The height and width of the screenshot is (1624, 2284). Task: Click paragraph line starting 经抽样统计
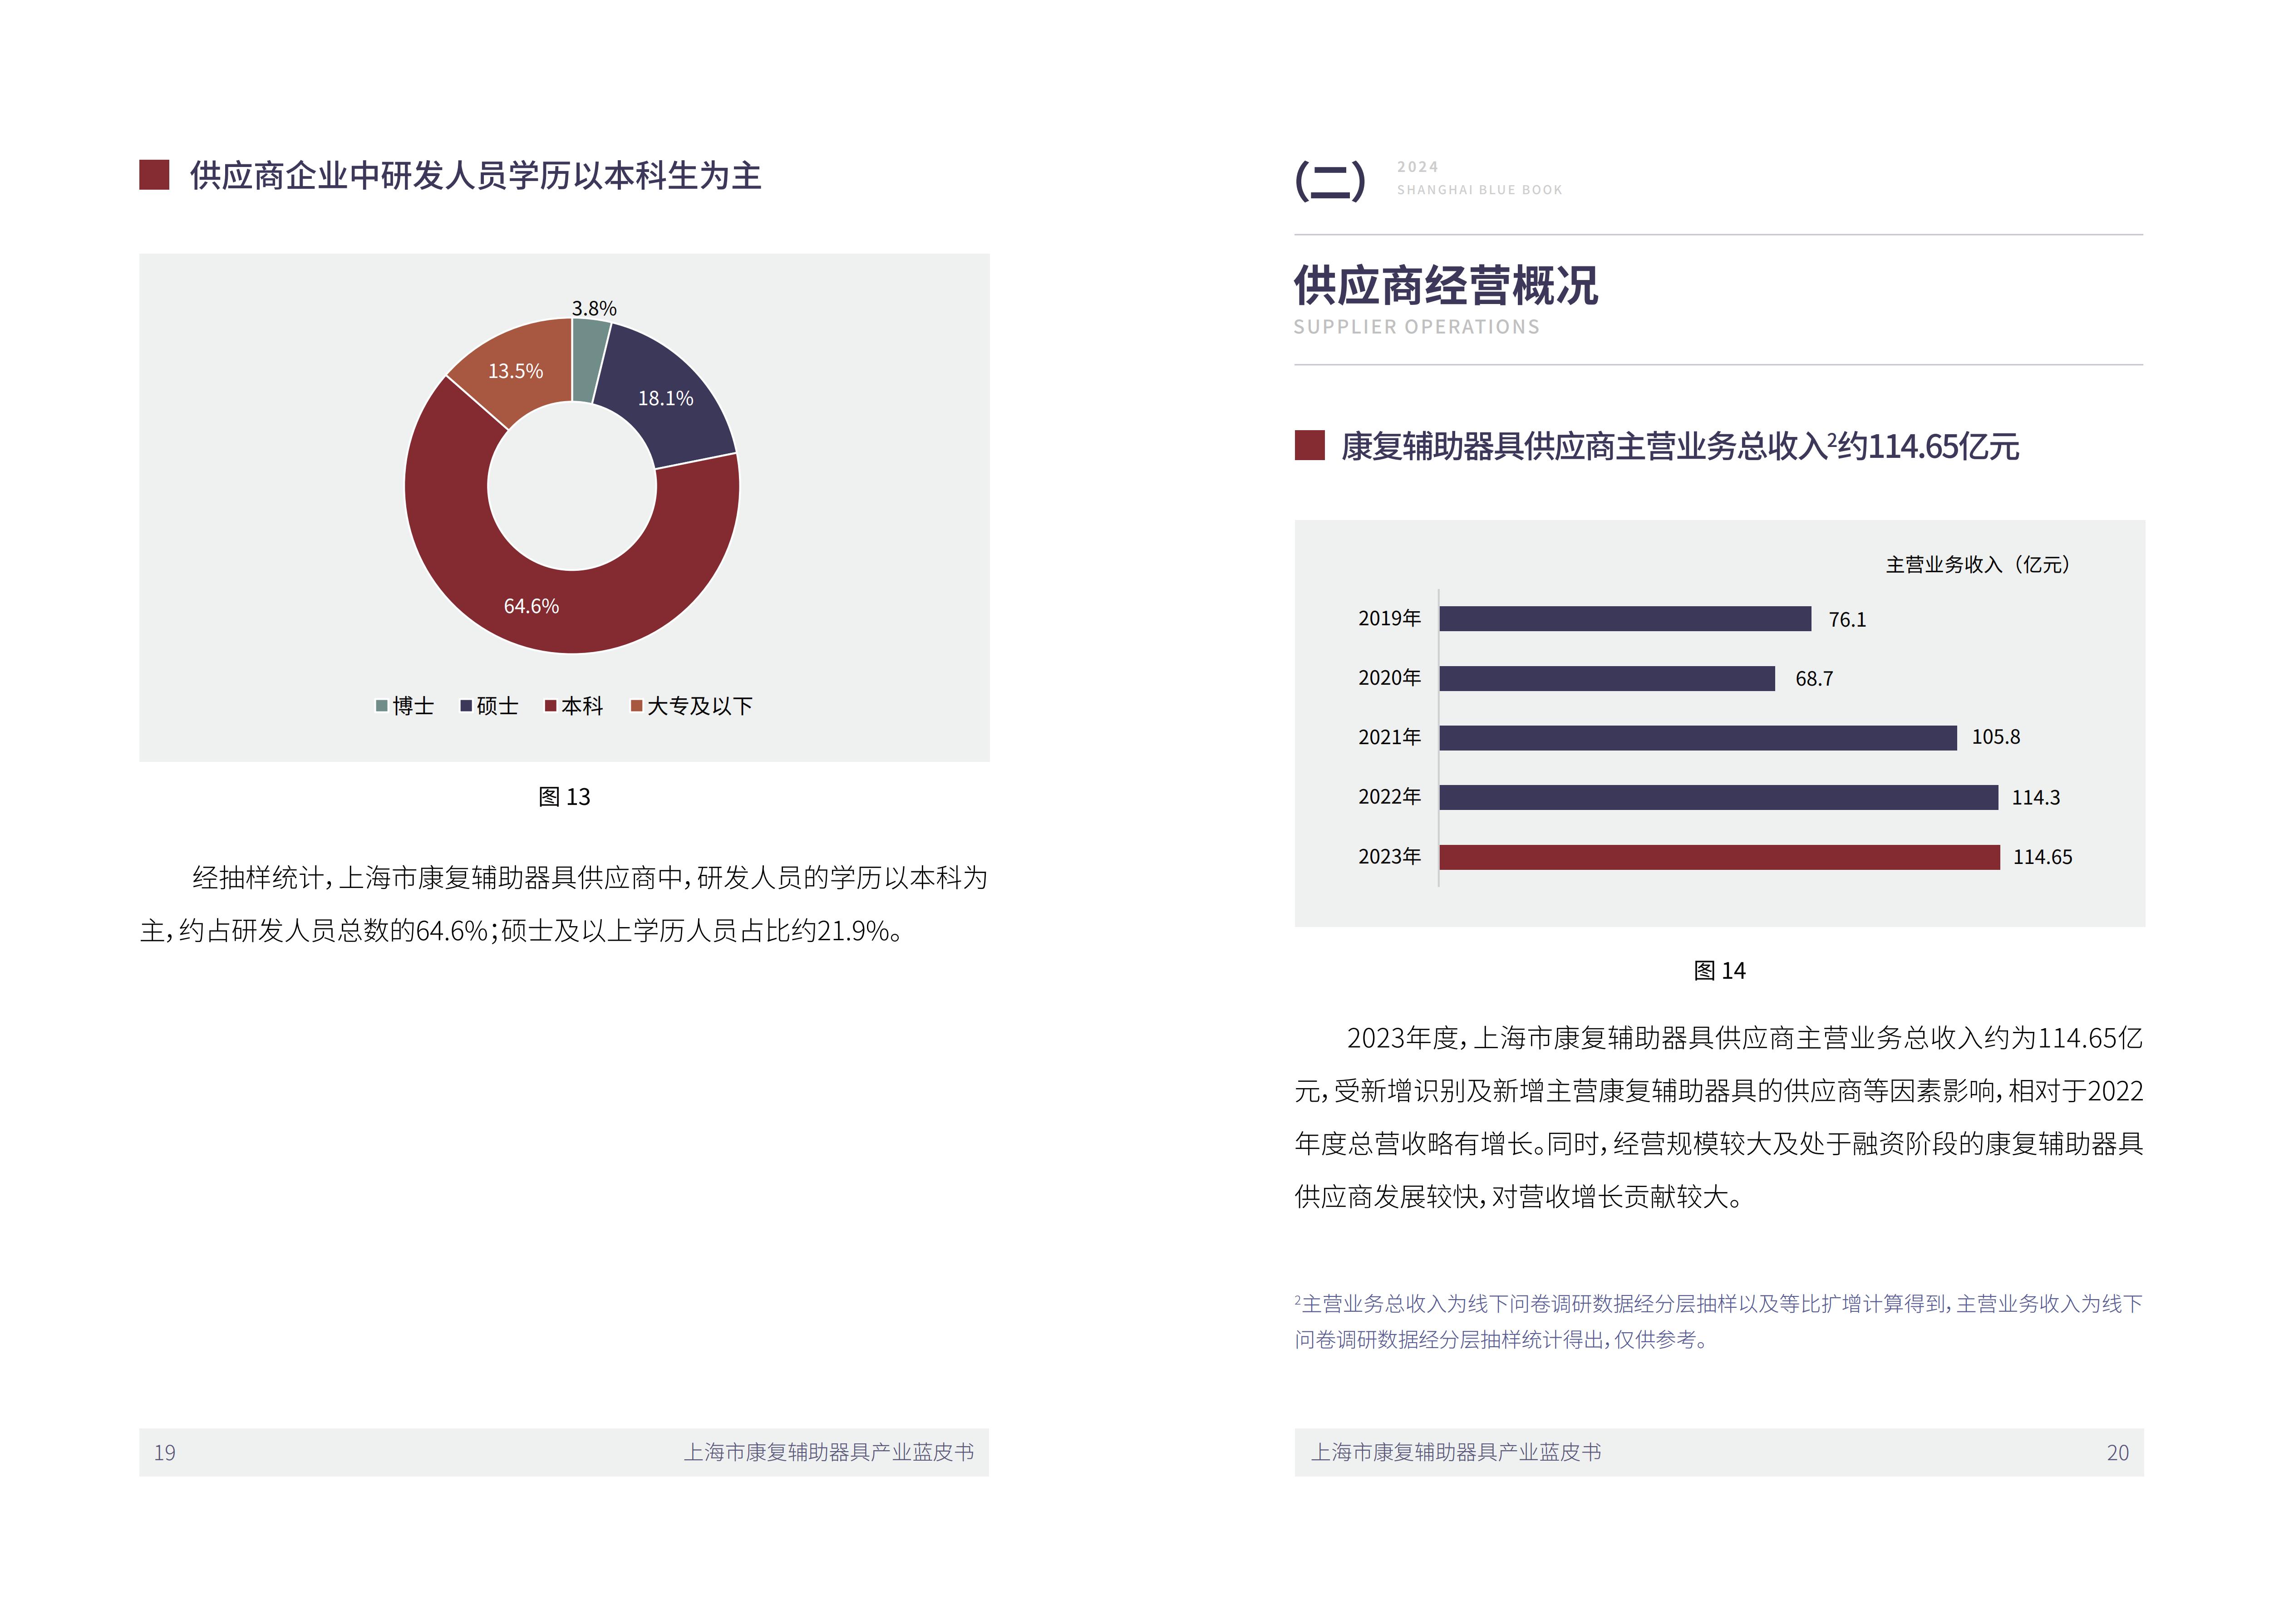pos(590,878)
